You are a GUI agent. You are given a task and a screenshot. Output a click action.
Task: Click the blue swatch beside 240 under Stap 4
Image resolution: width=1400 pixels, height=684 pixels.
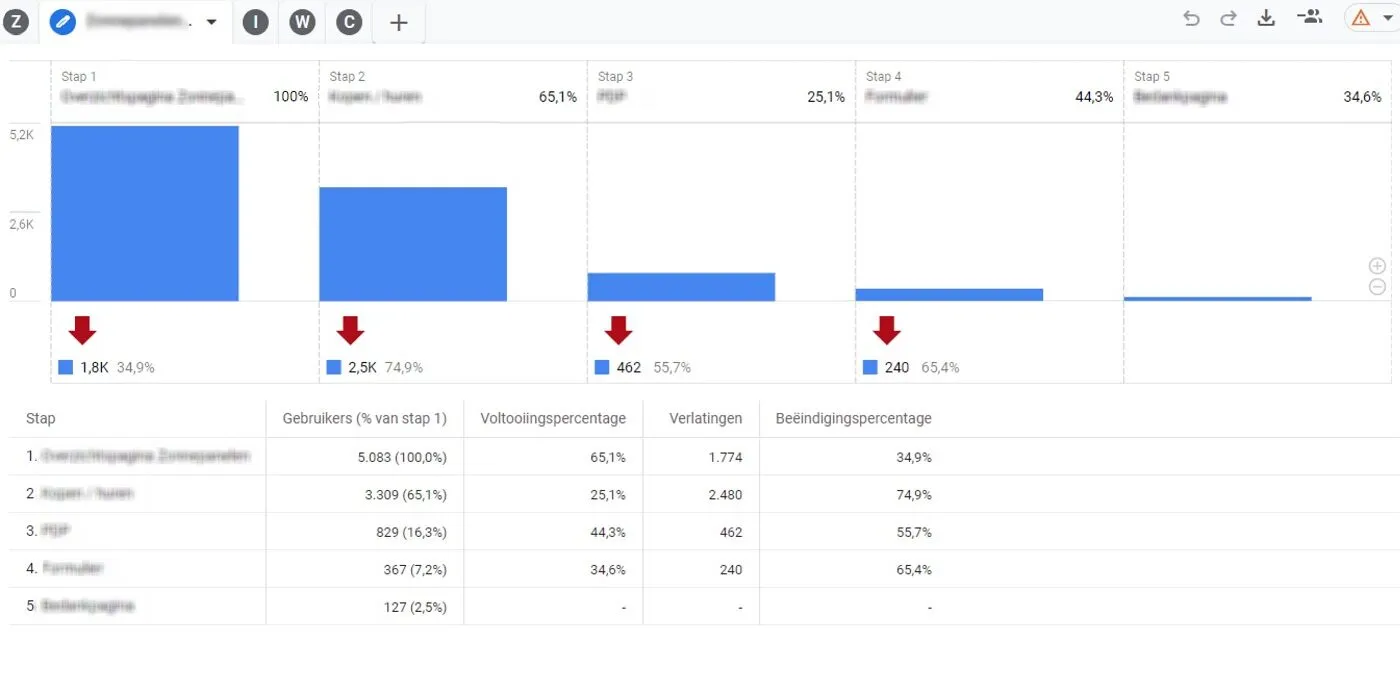pos(869,367)
